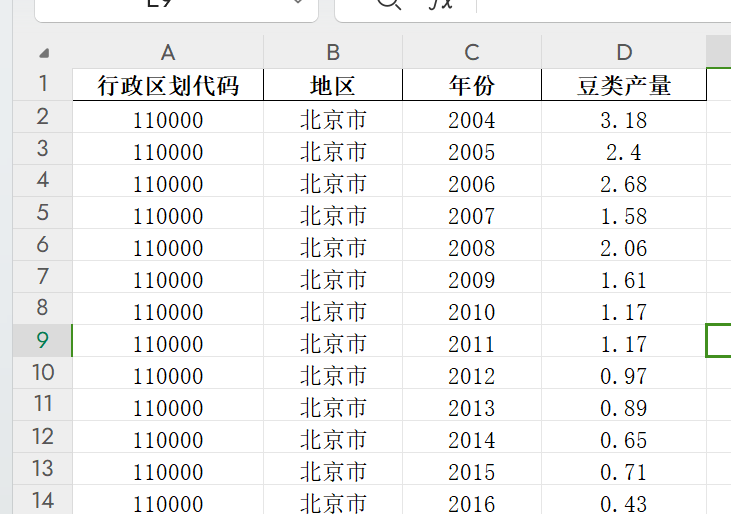
Task: Select row 3 header
Action: [42, 149]
